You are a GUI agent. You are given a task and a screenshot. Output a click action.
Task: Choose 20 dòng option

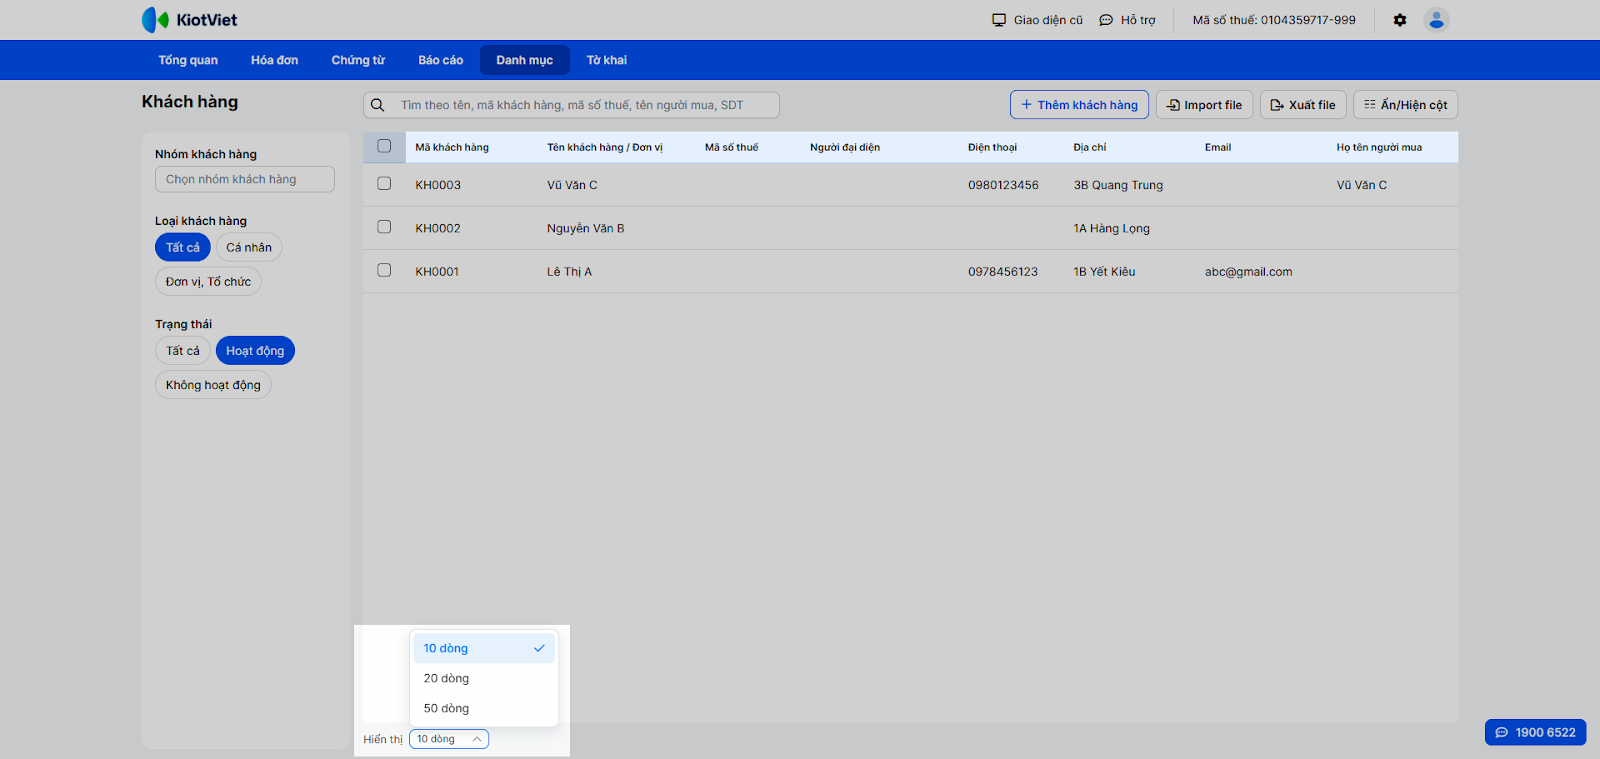pos(484,678)
